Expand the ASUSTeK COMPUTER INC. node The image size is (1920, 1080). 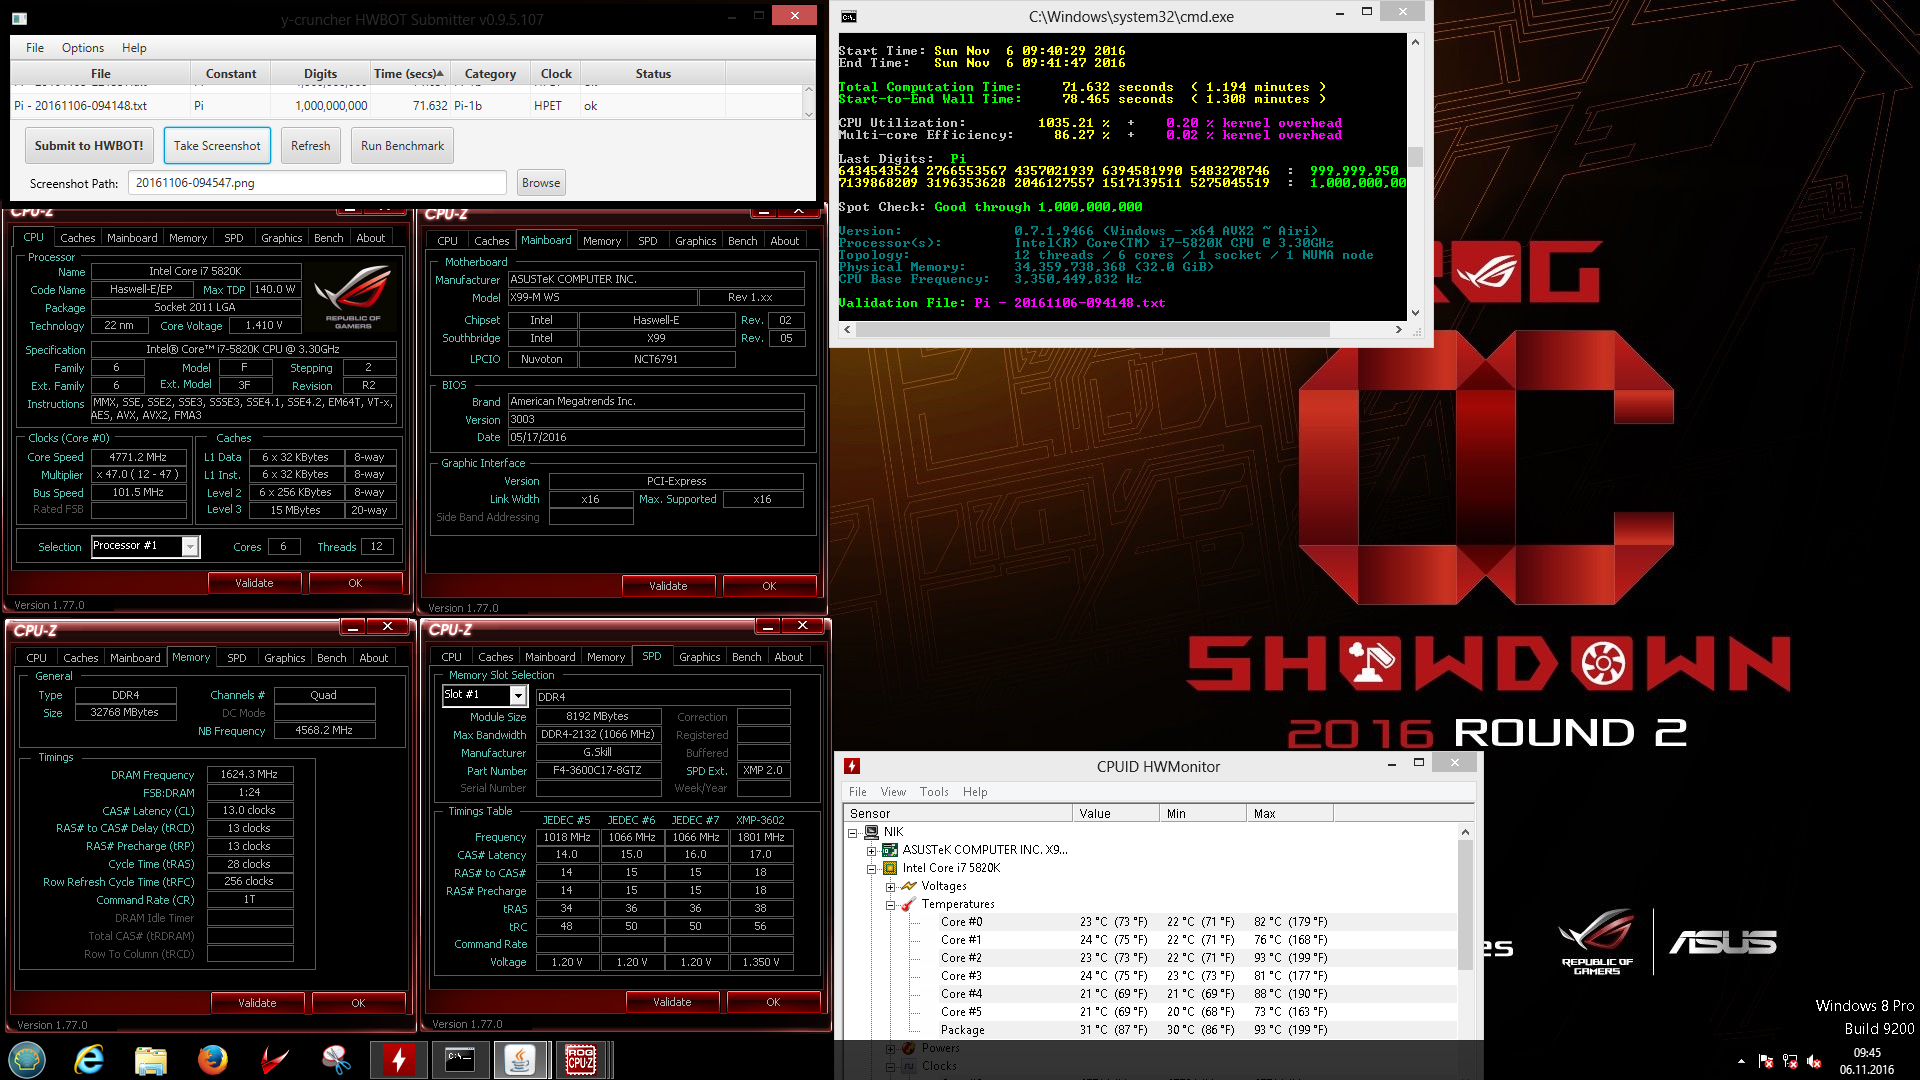(x=871, y=850)
